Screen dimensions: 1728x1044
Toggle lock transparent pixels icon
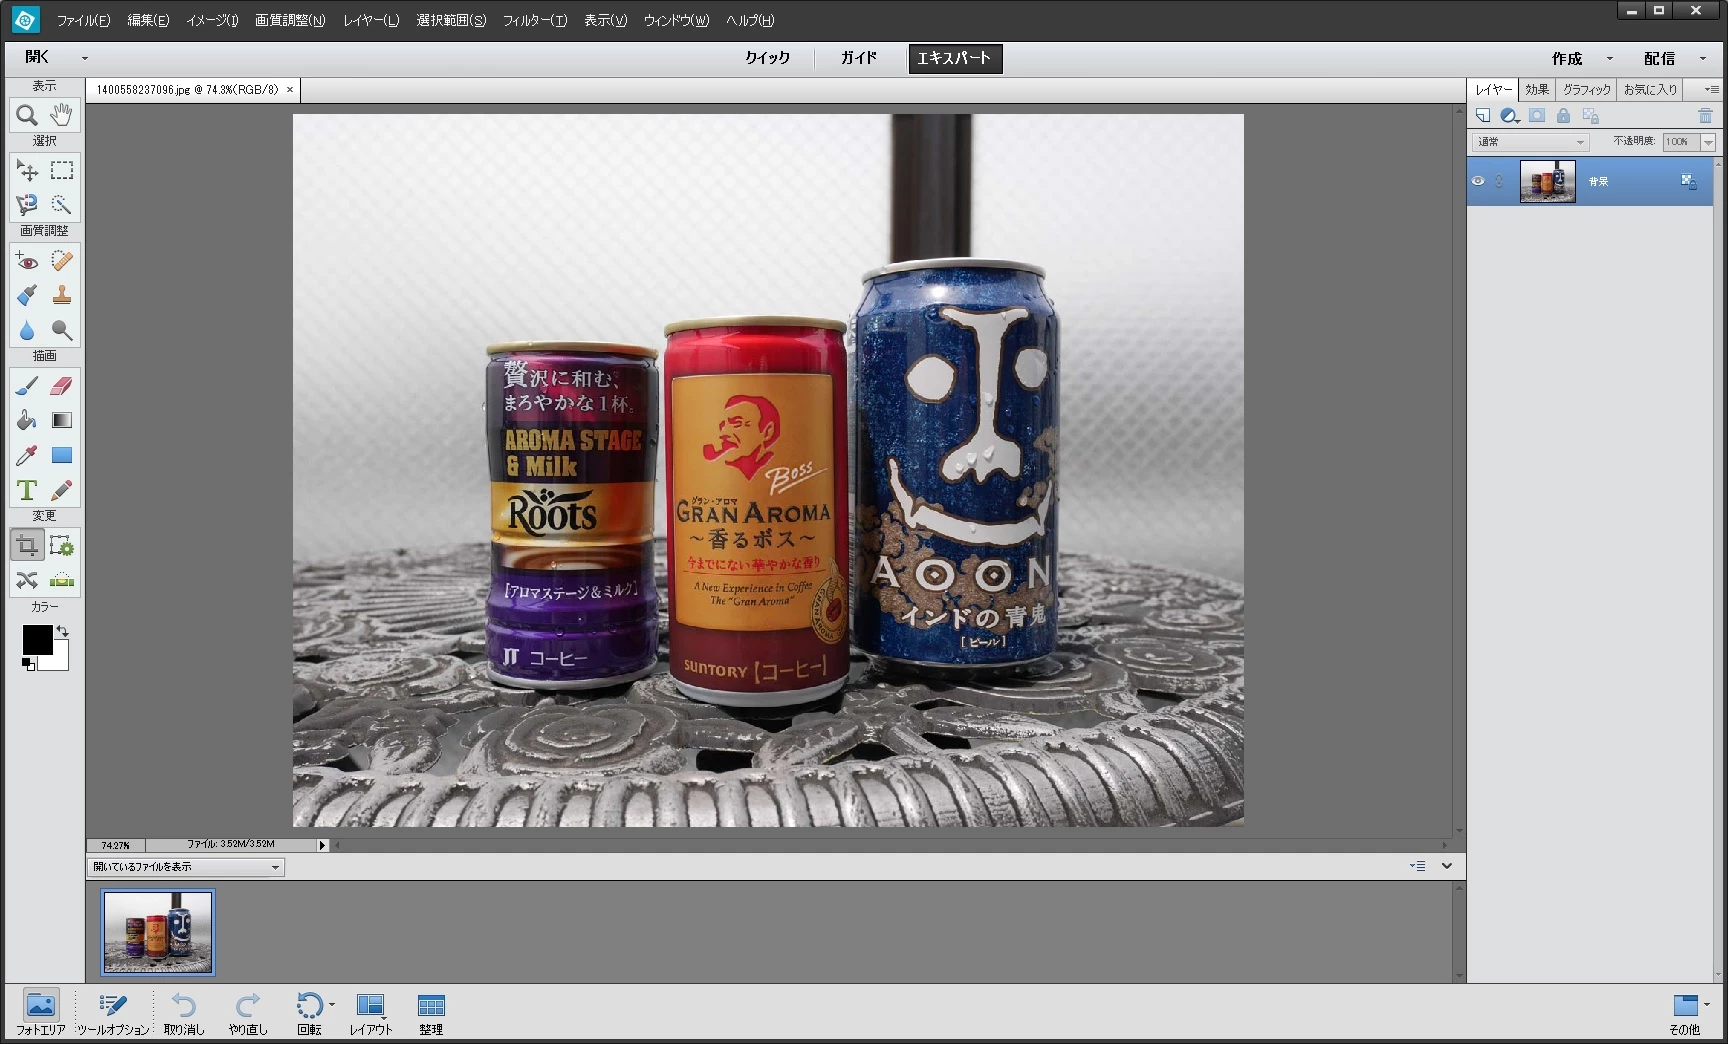[x=1591, y=116]
